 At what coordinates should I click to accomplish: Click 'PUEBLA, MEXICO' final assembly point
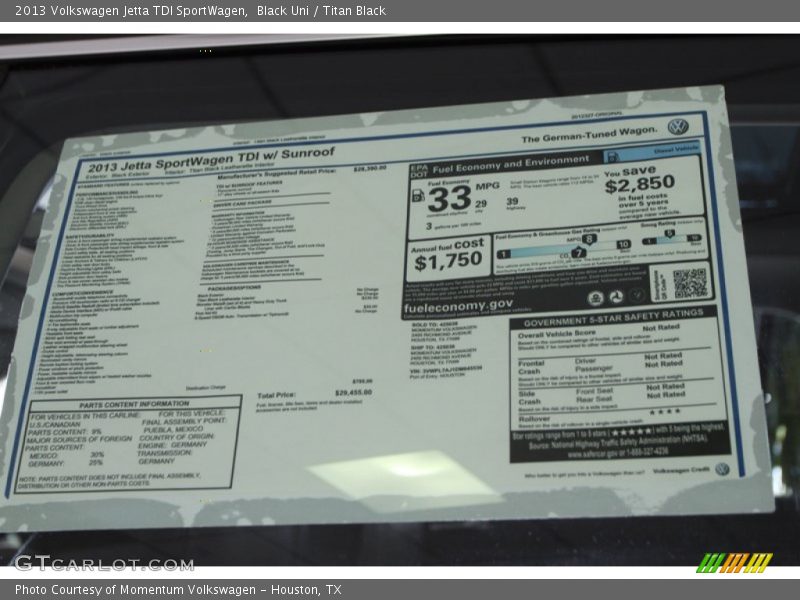click(172, 429)
